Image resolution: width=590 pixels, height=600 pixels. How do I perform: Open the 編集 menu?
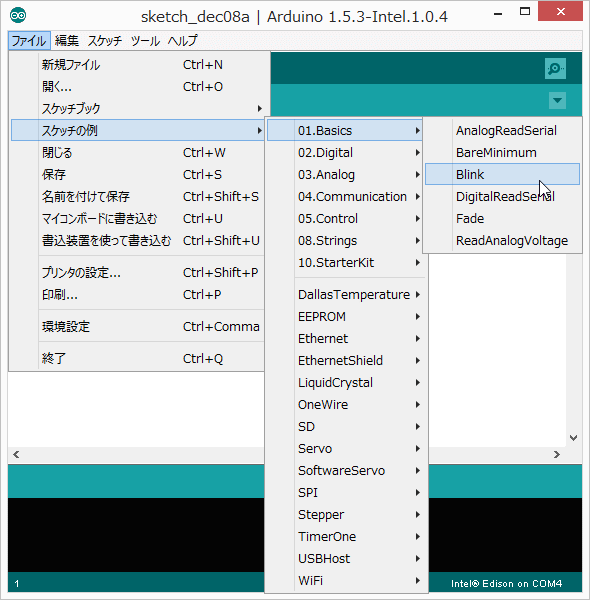click(x=67, y=41)
